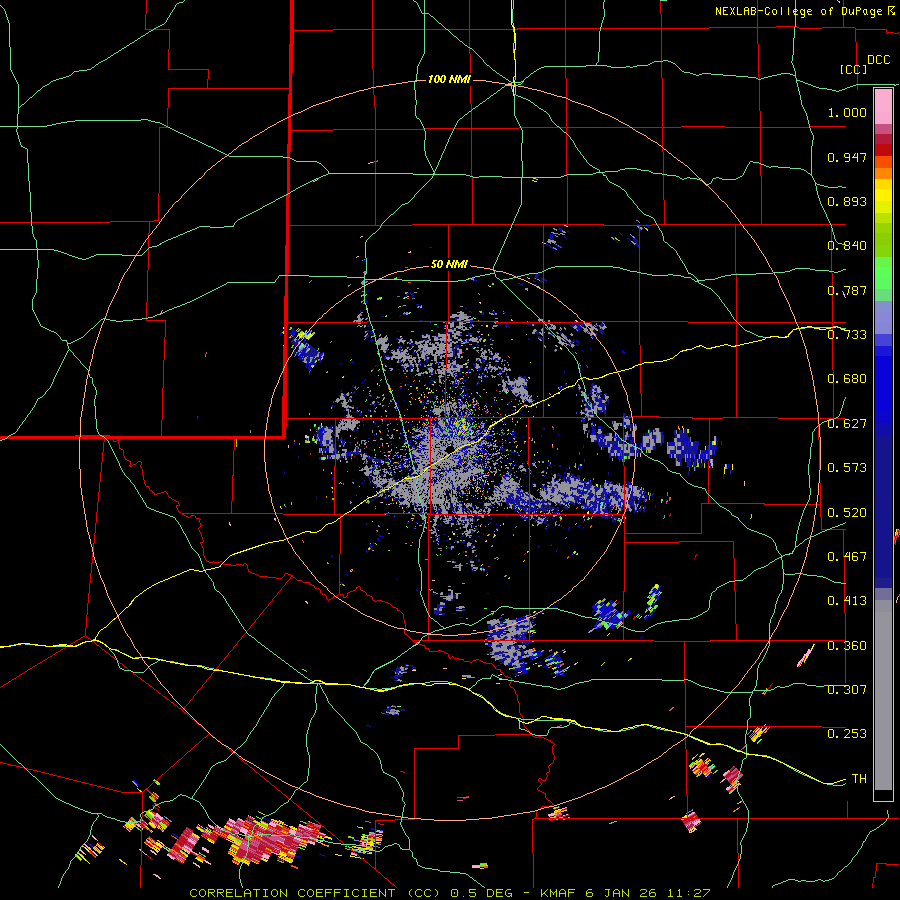The image size is (900, 900).
Task: Click the CORRELATION COEFFICIENT (CC) product title
Action: coord(317,893)
